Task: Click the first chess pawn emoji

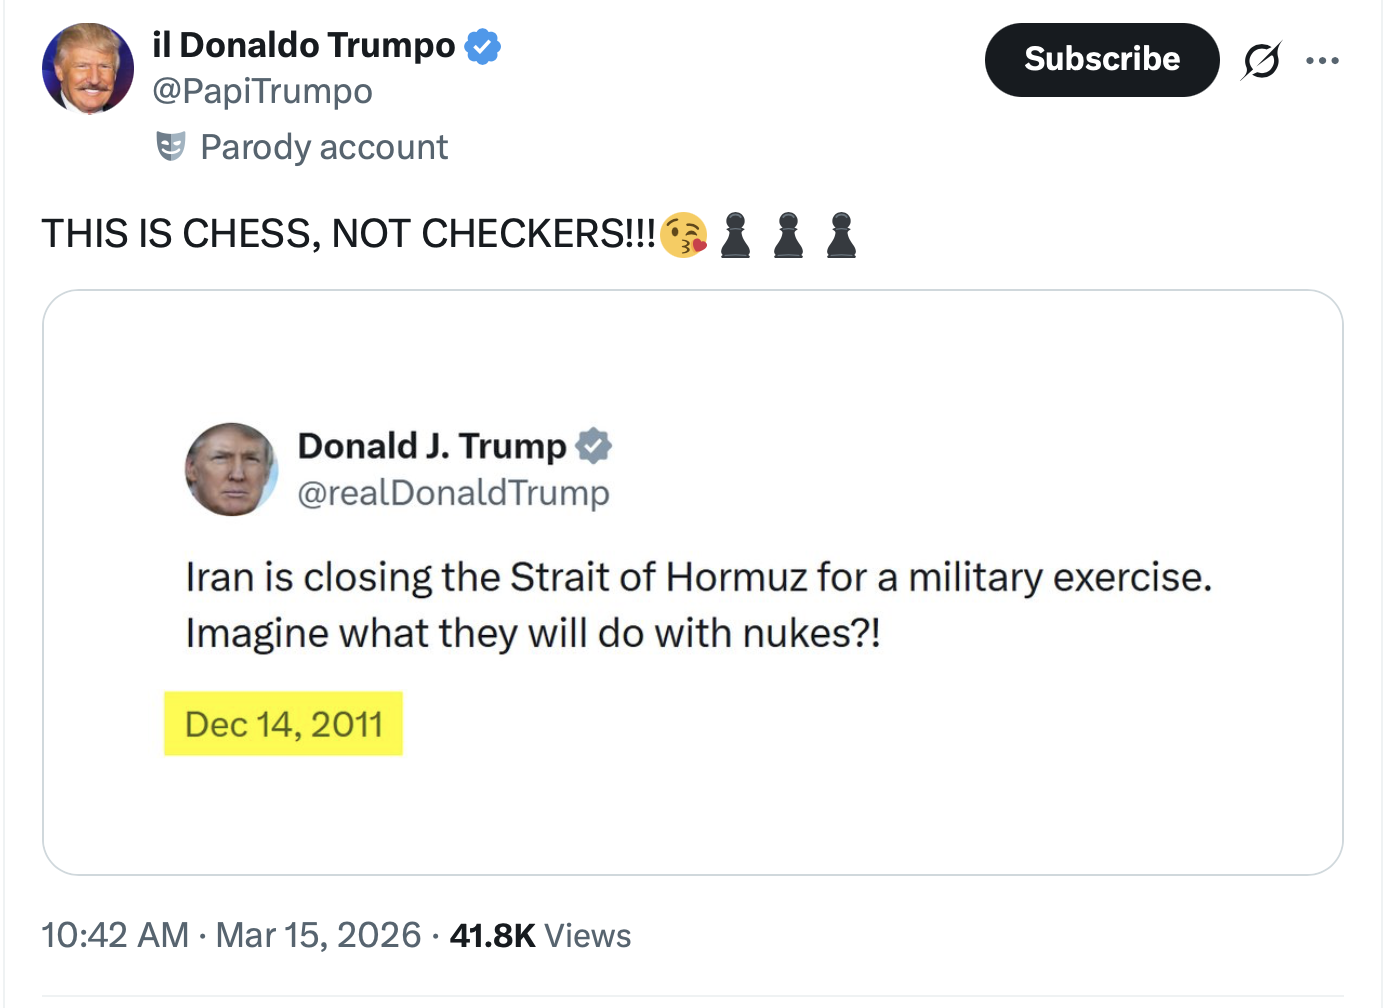Action: 736,235
